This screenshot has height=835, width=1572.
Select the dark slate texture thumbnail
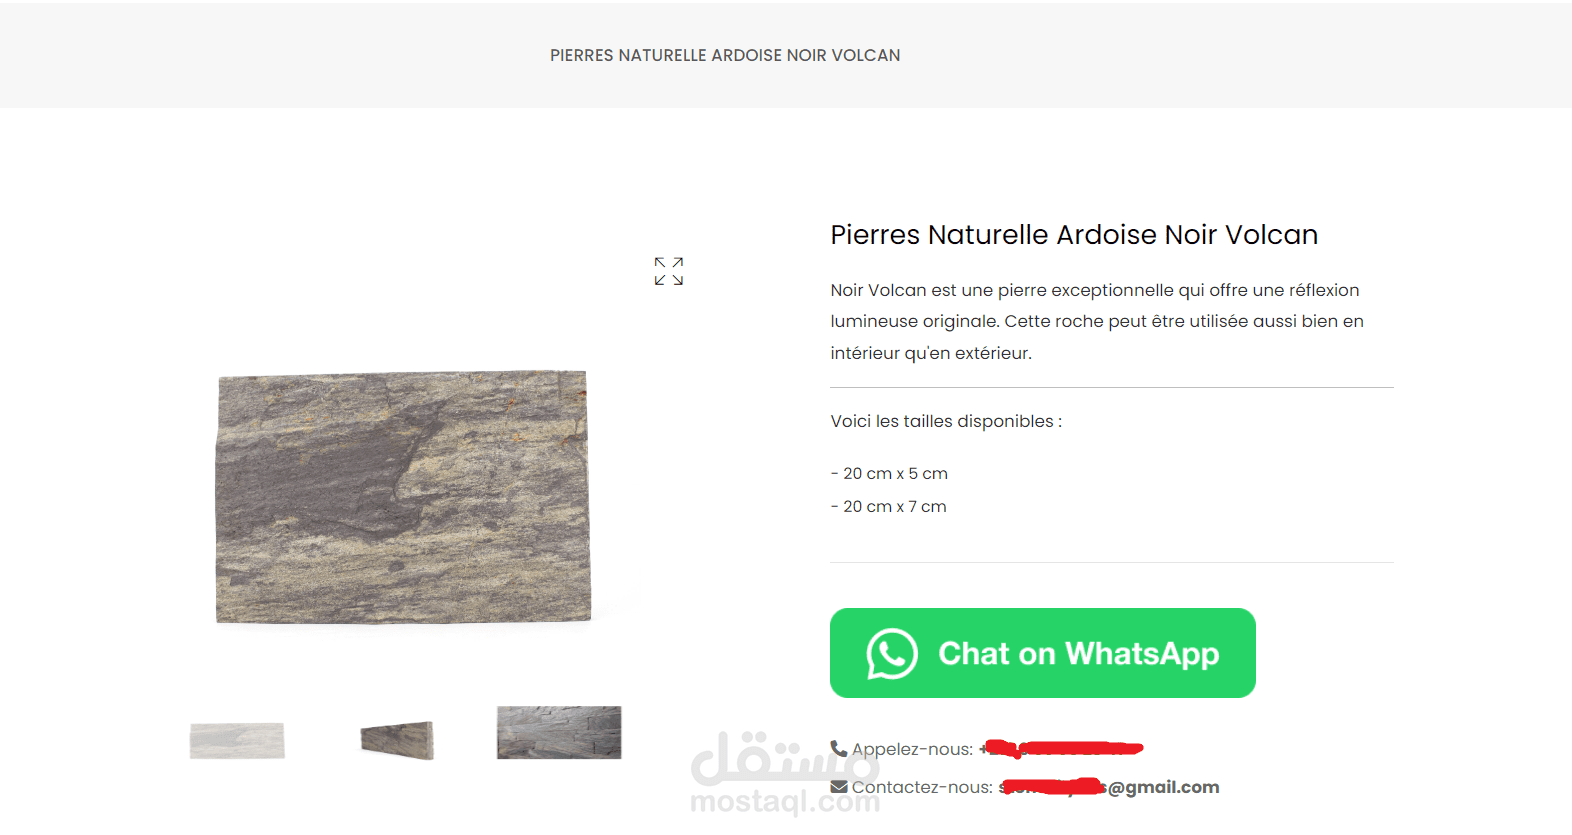559,732
